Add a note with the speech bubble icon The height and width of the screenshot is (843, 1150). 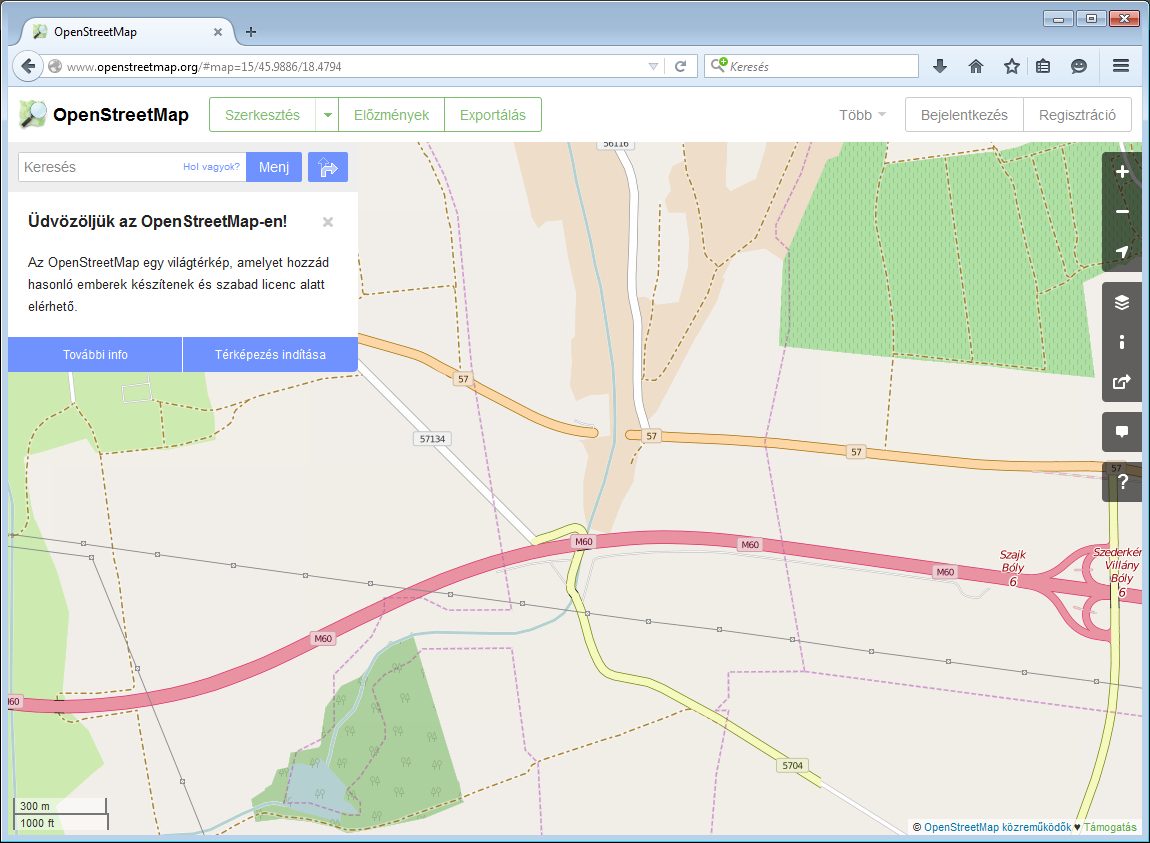point(1121,431)
